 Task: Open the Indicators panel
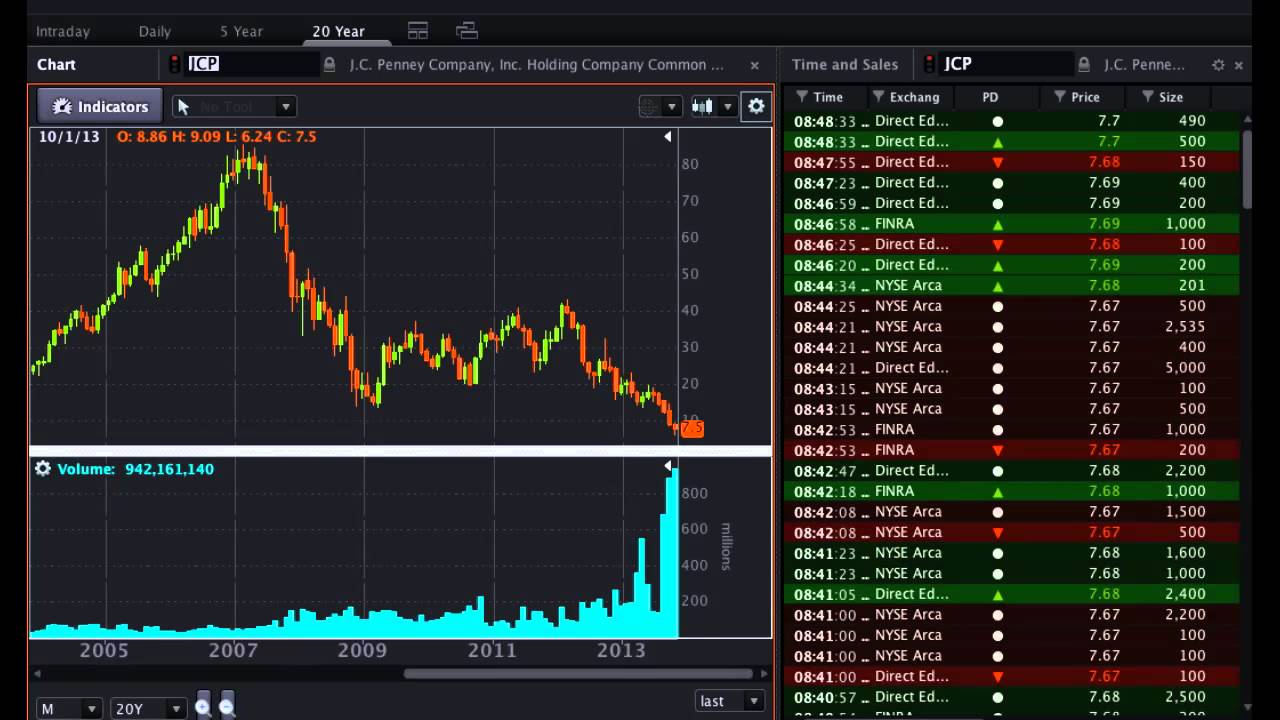click(x=99, y=106)
